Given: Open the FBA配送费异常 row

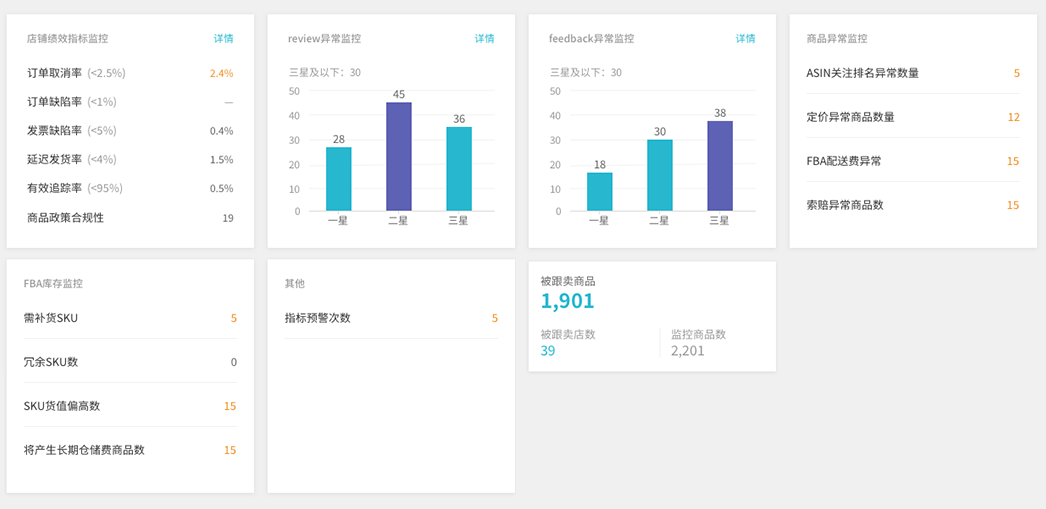Looking at the screenshot, I should (912, 161).
